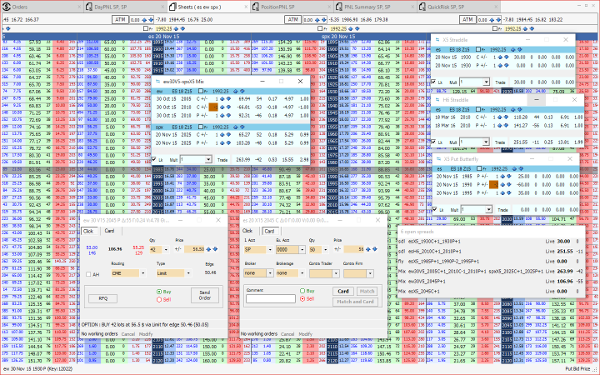600x375 pixels.
Task: Click up diamond on 30 Oct 15 2010 P row
Action: [x=222, y=116]
